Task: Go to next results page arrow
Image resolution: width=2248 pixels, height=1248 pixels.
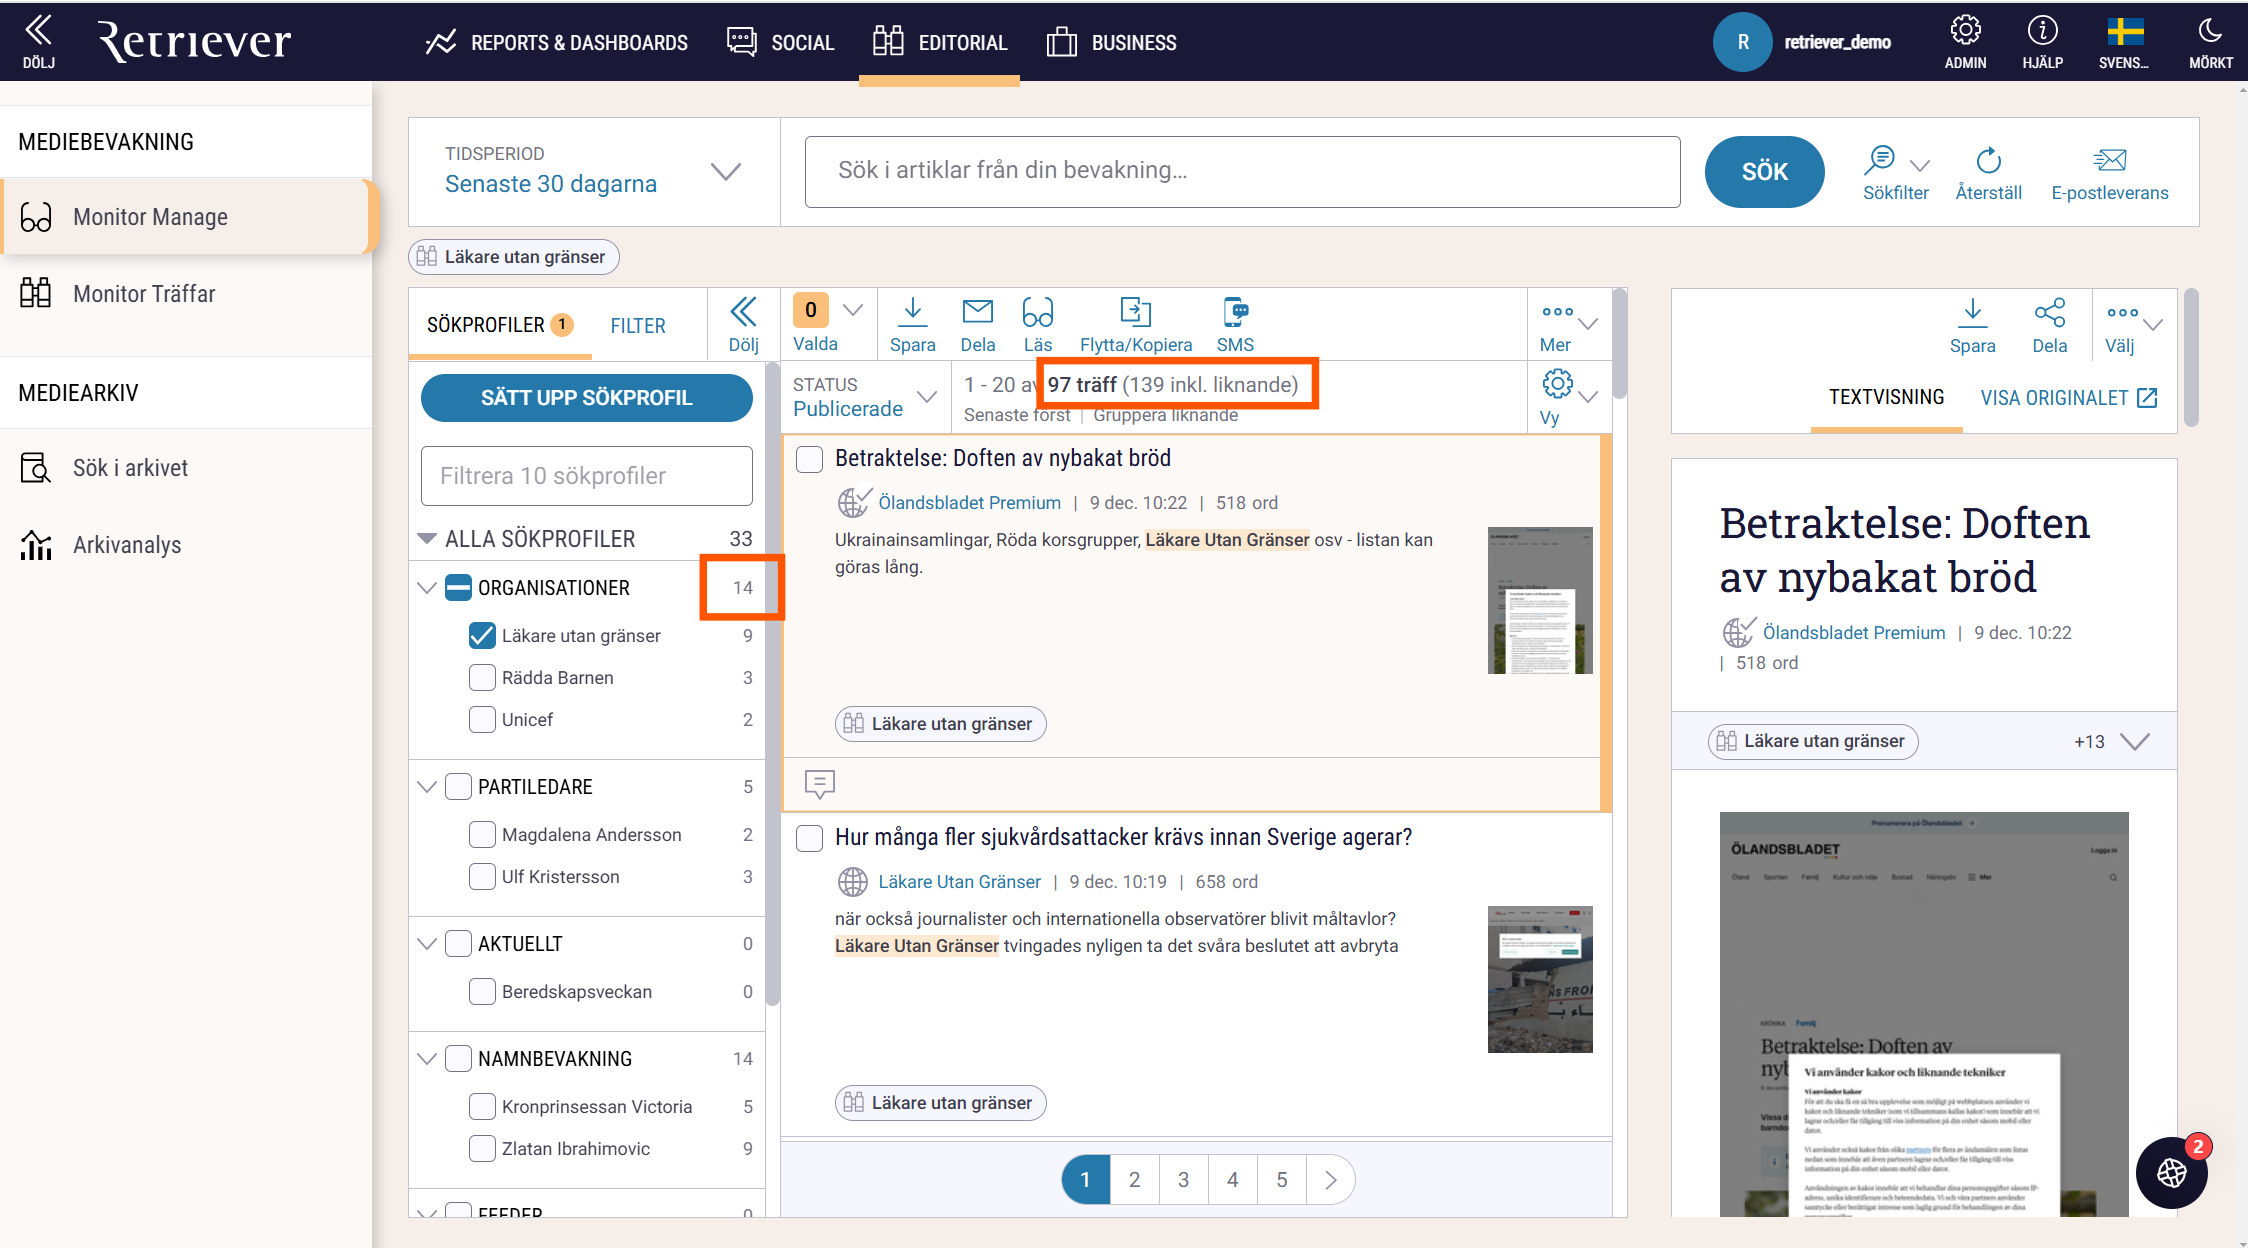Action: tap(1330, 1179)
